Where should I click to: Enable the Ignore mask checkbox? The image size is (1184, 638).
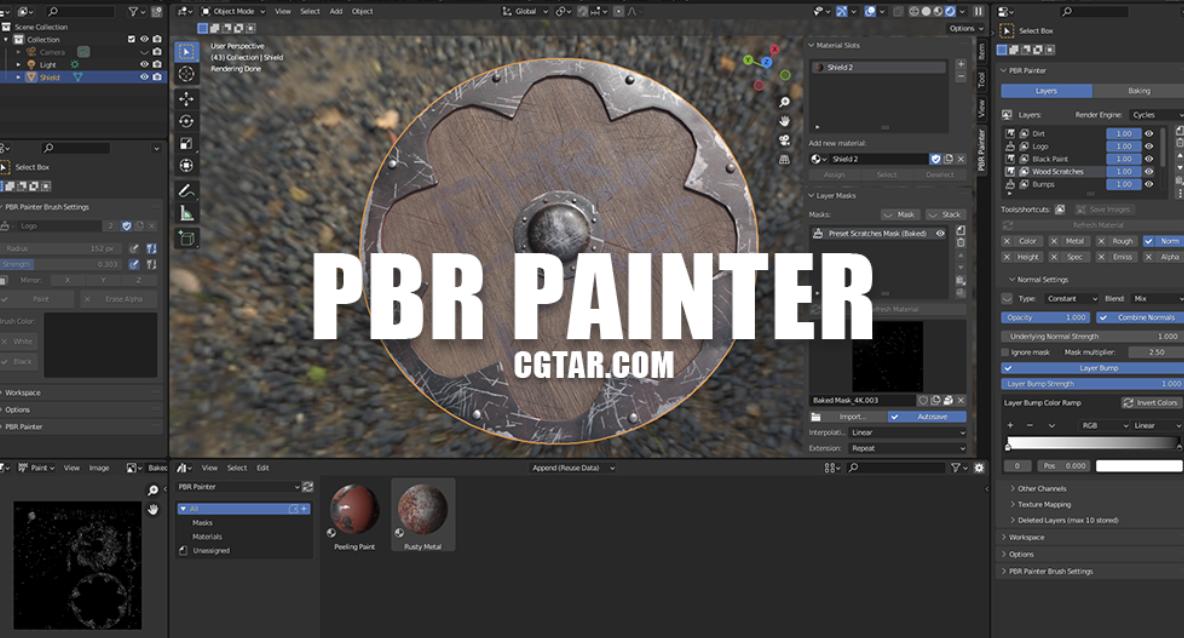pos(1006,352)
